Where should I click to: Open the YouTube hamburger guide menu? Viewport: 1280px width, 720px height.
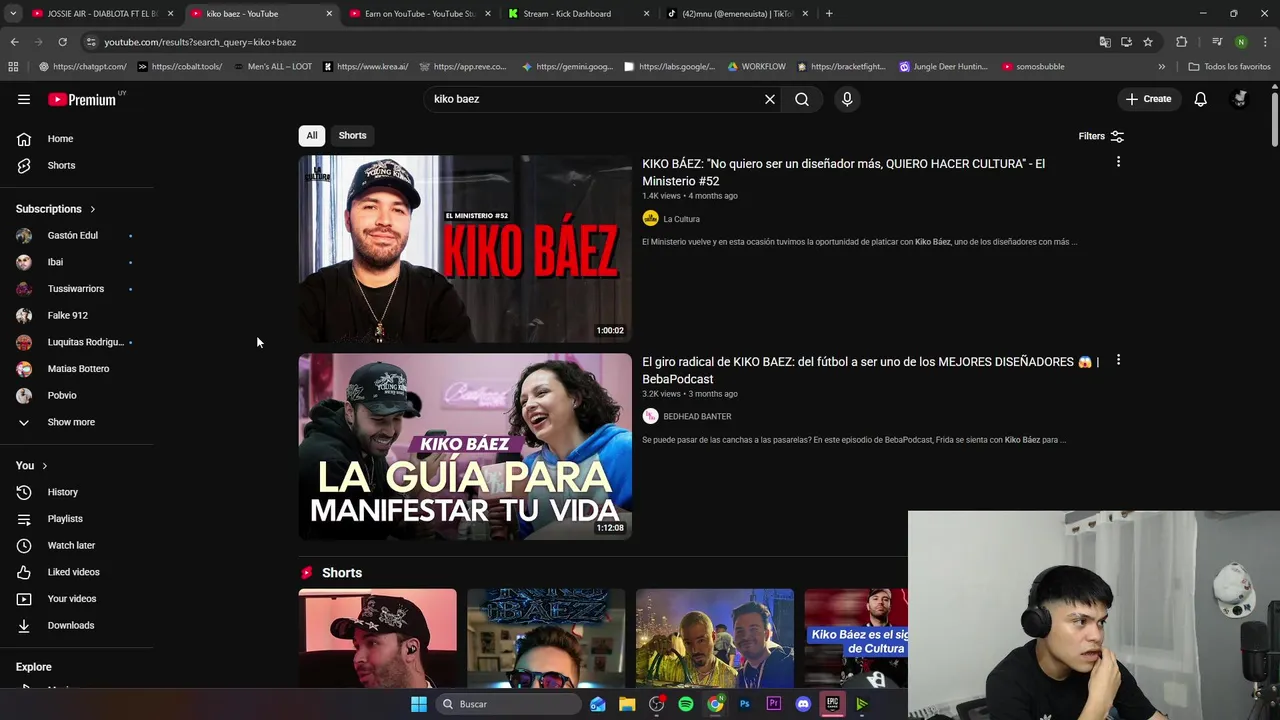(x=24, y=99)
